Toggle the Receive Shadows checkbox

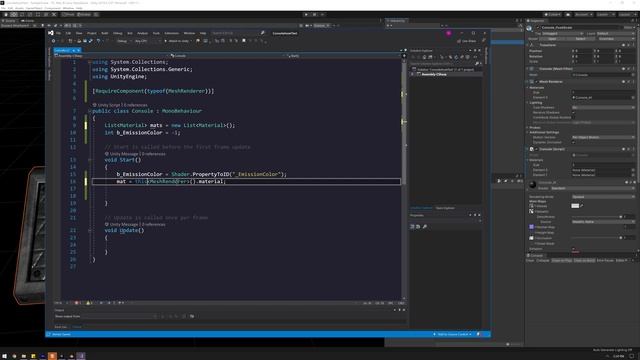pos(573,113)
